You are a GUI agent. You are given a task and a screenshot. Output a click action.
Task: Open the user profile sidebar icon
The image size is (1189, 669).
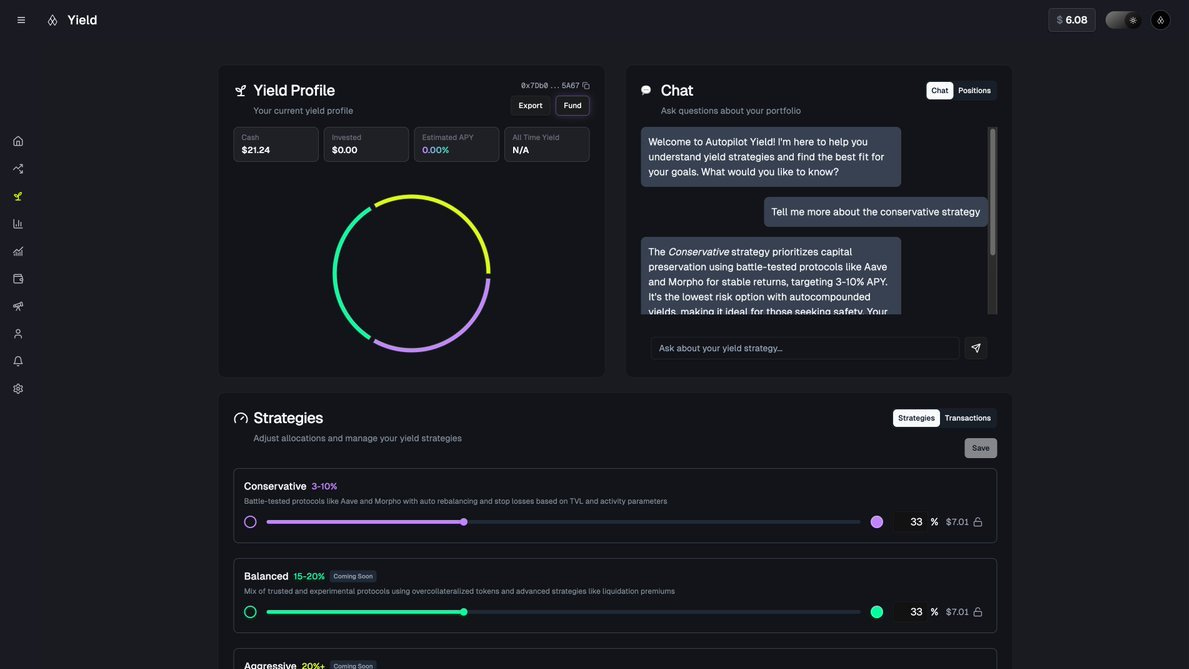click(x=18, y=334)
